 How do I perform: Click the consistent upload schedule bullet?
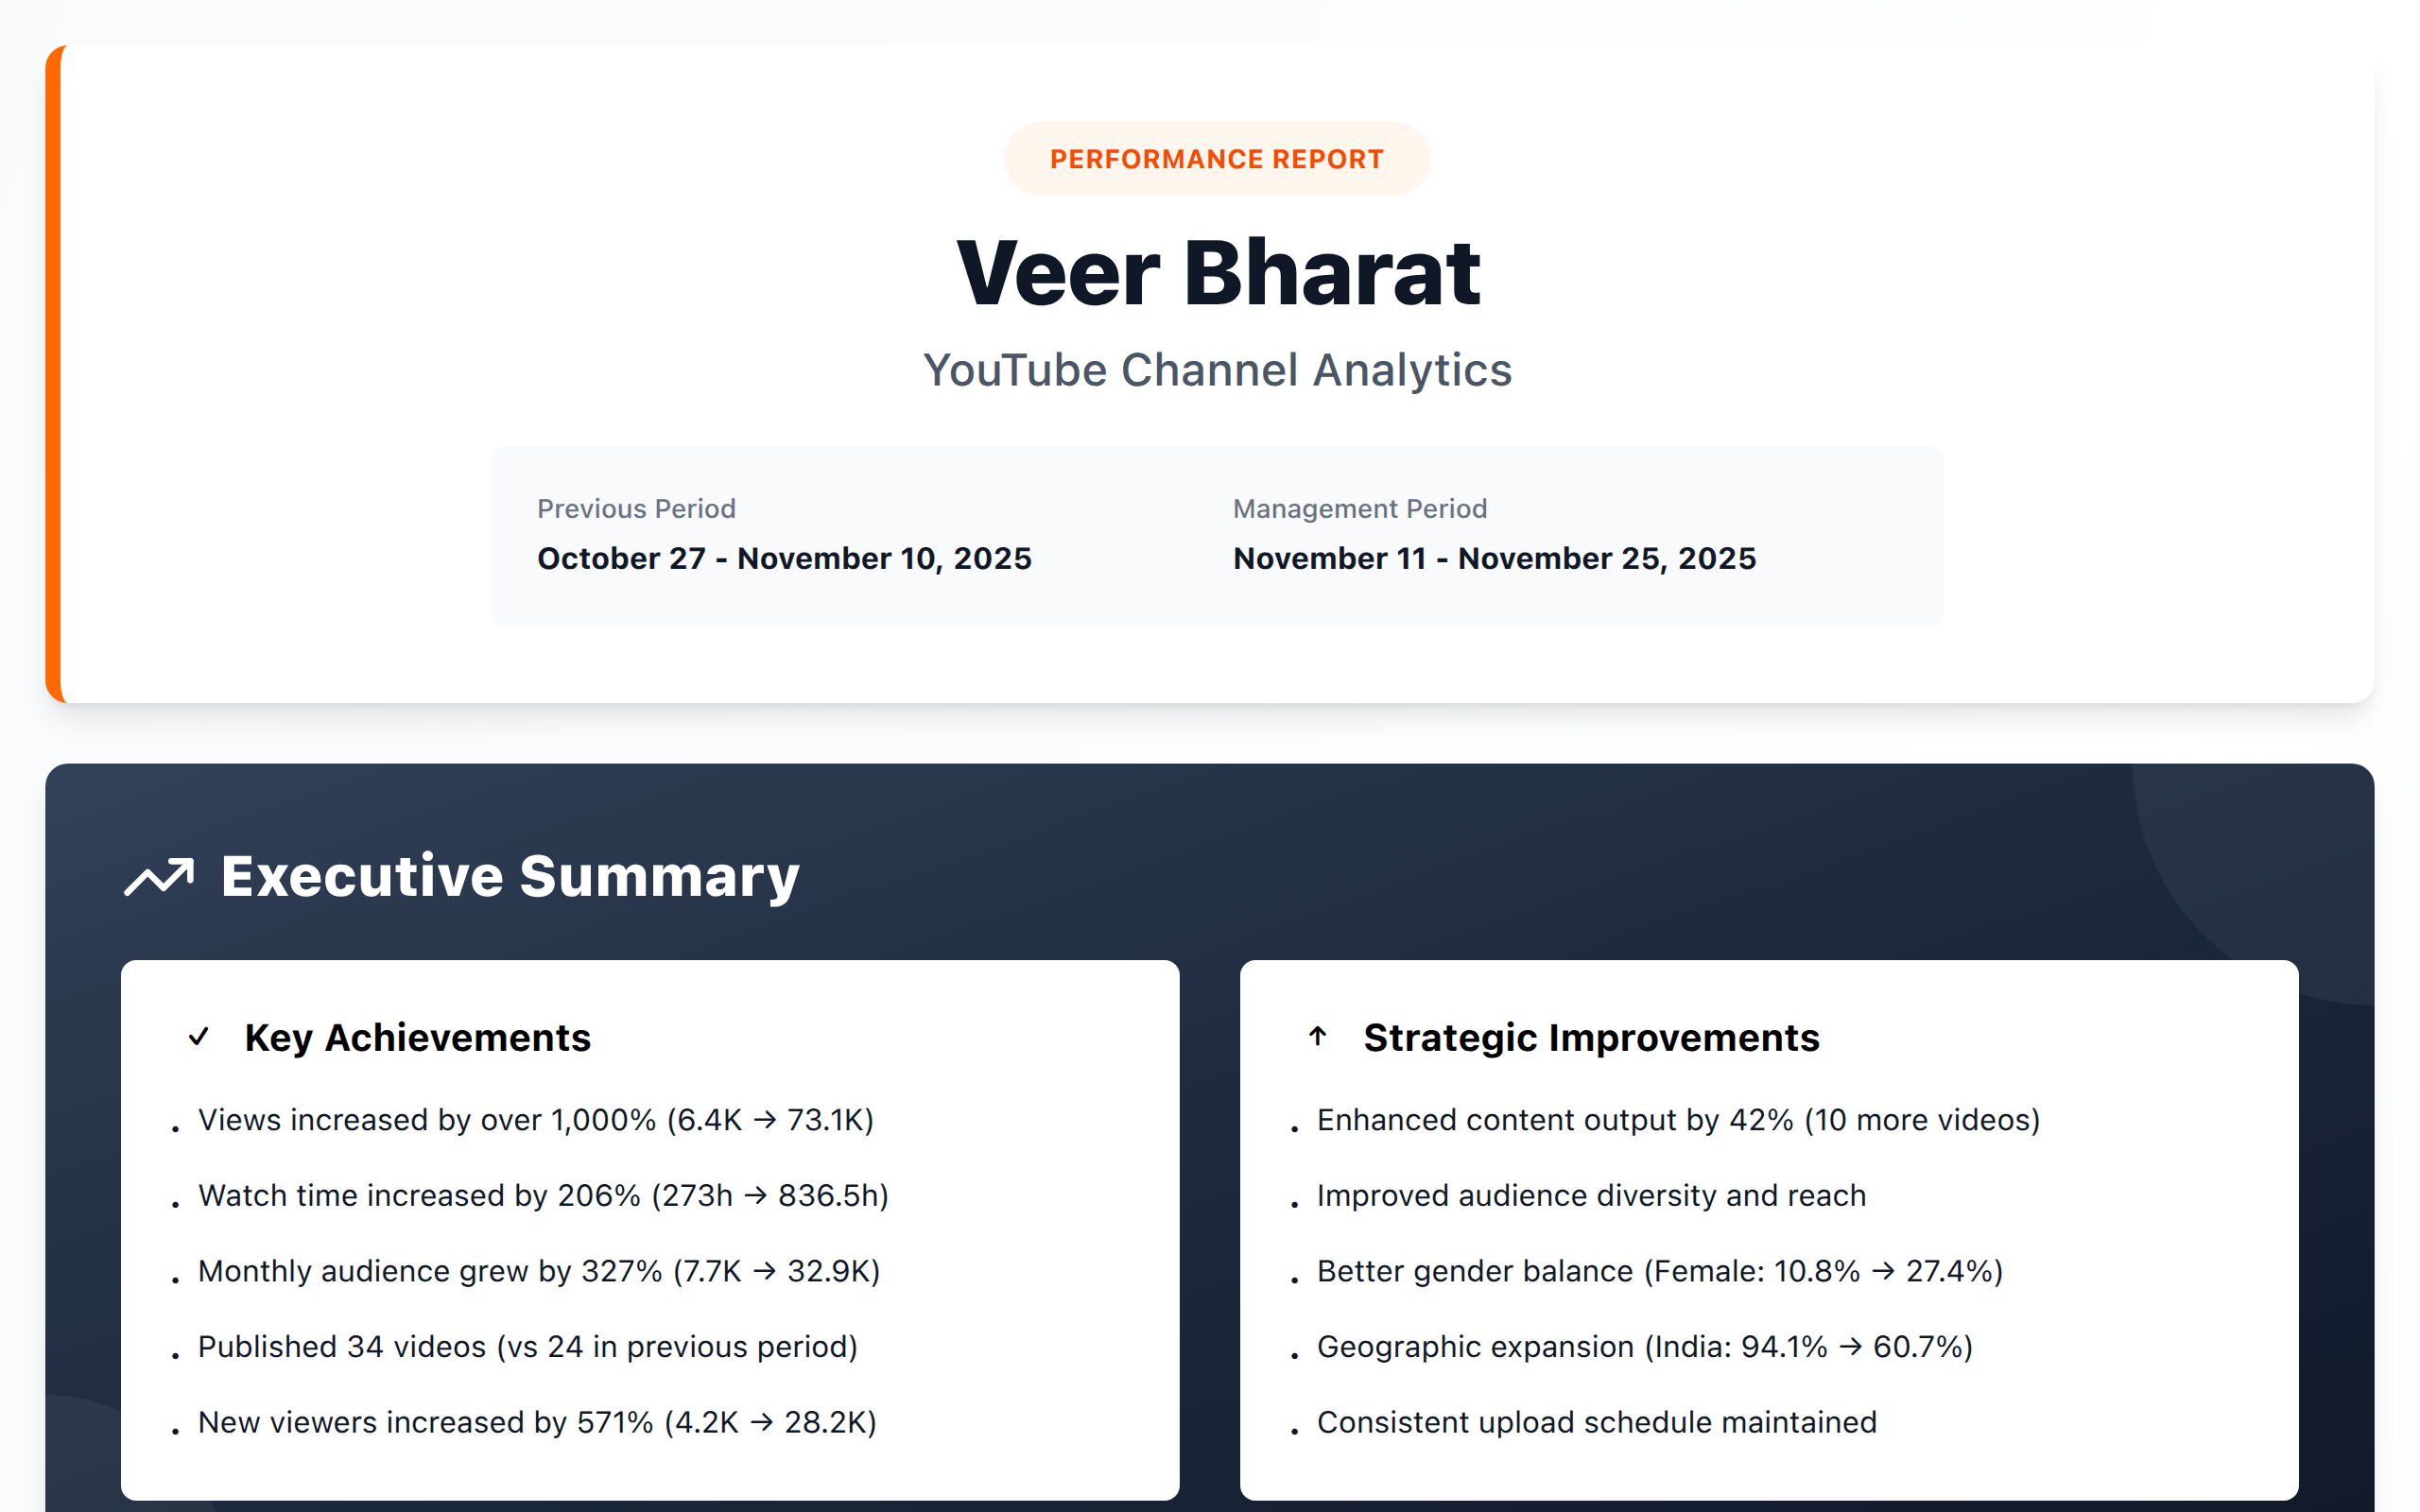pyautogui.click(x=1596, y=1422)
